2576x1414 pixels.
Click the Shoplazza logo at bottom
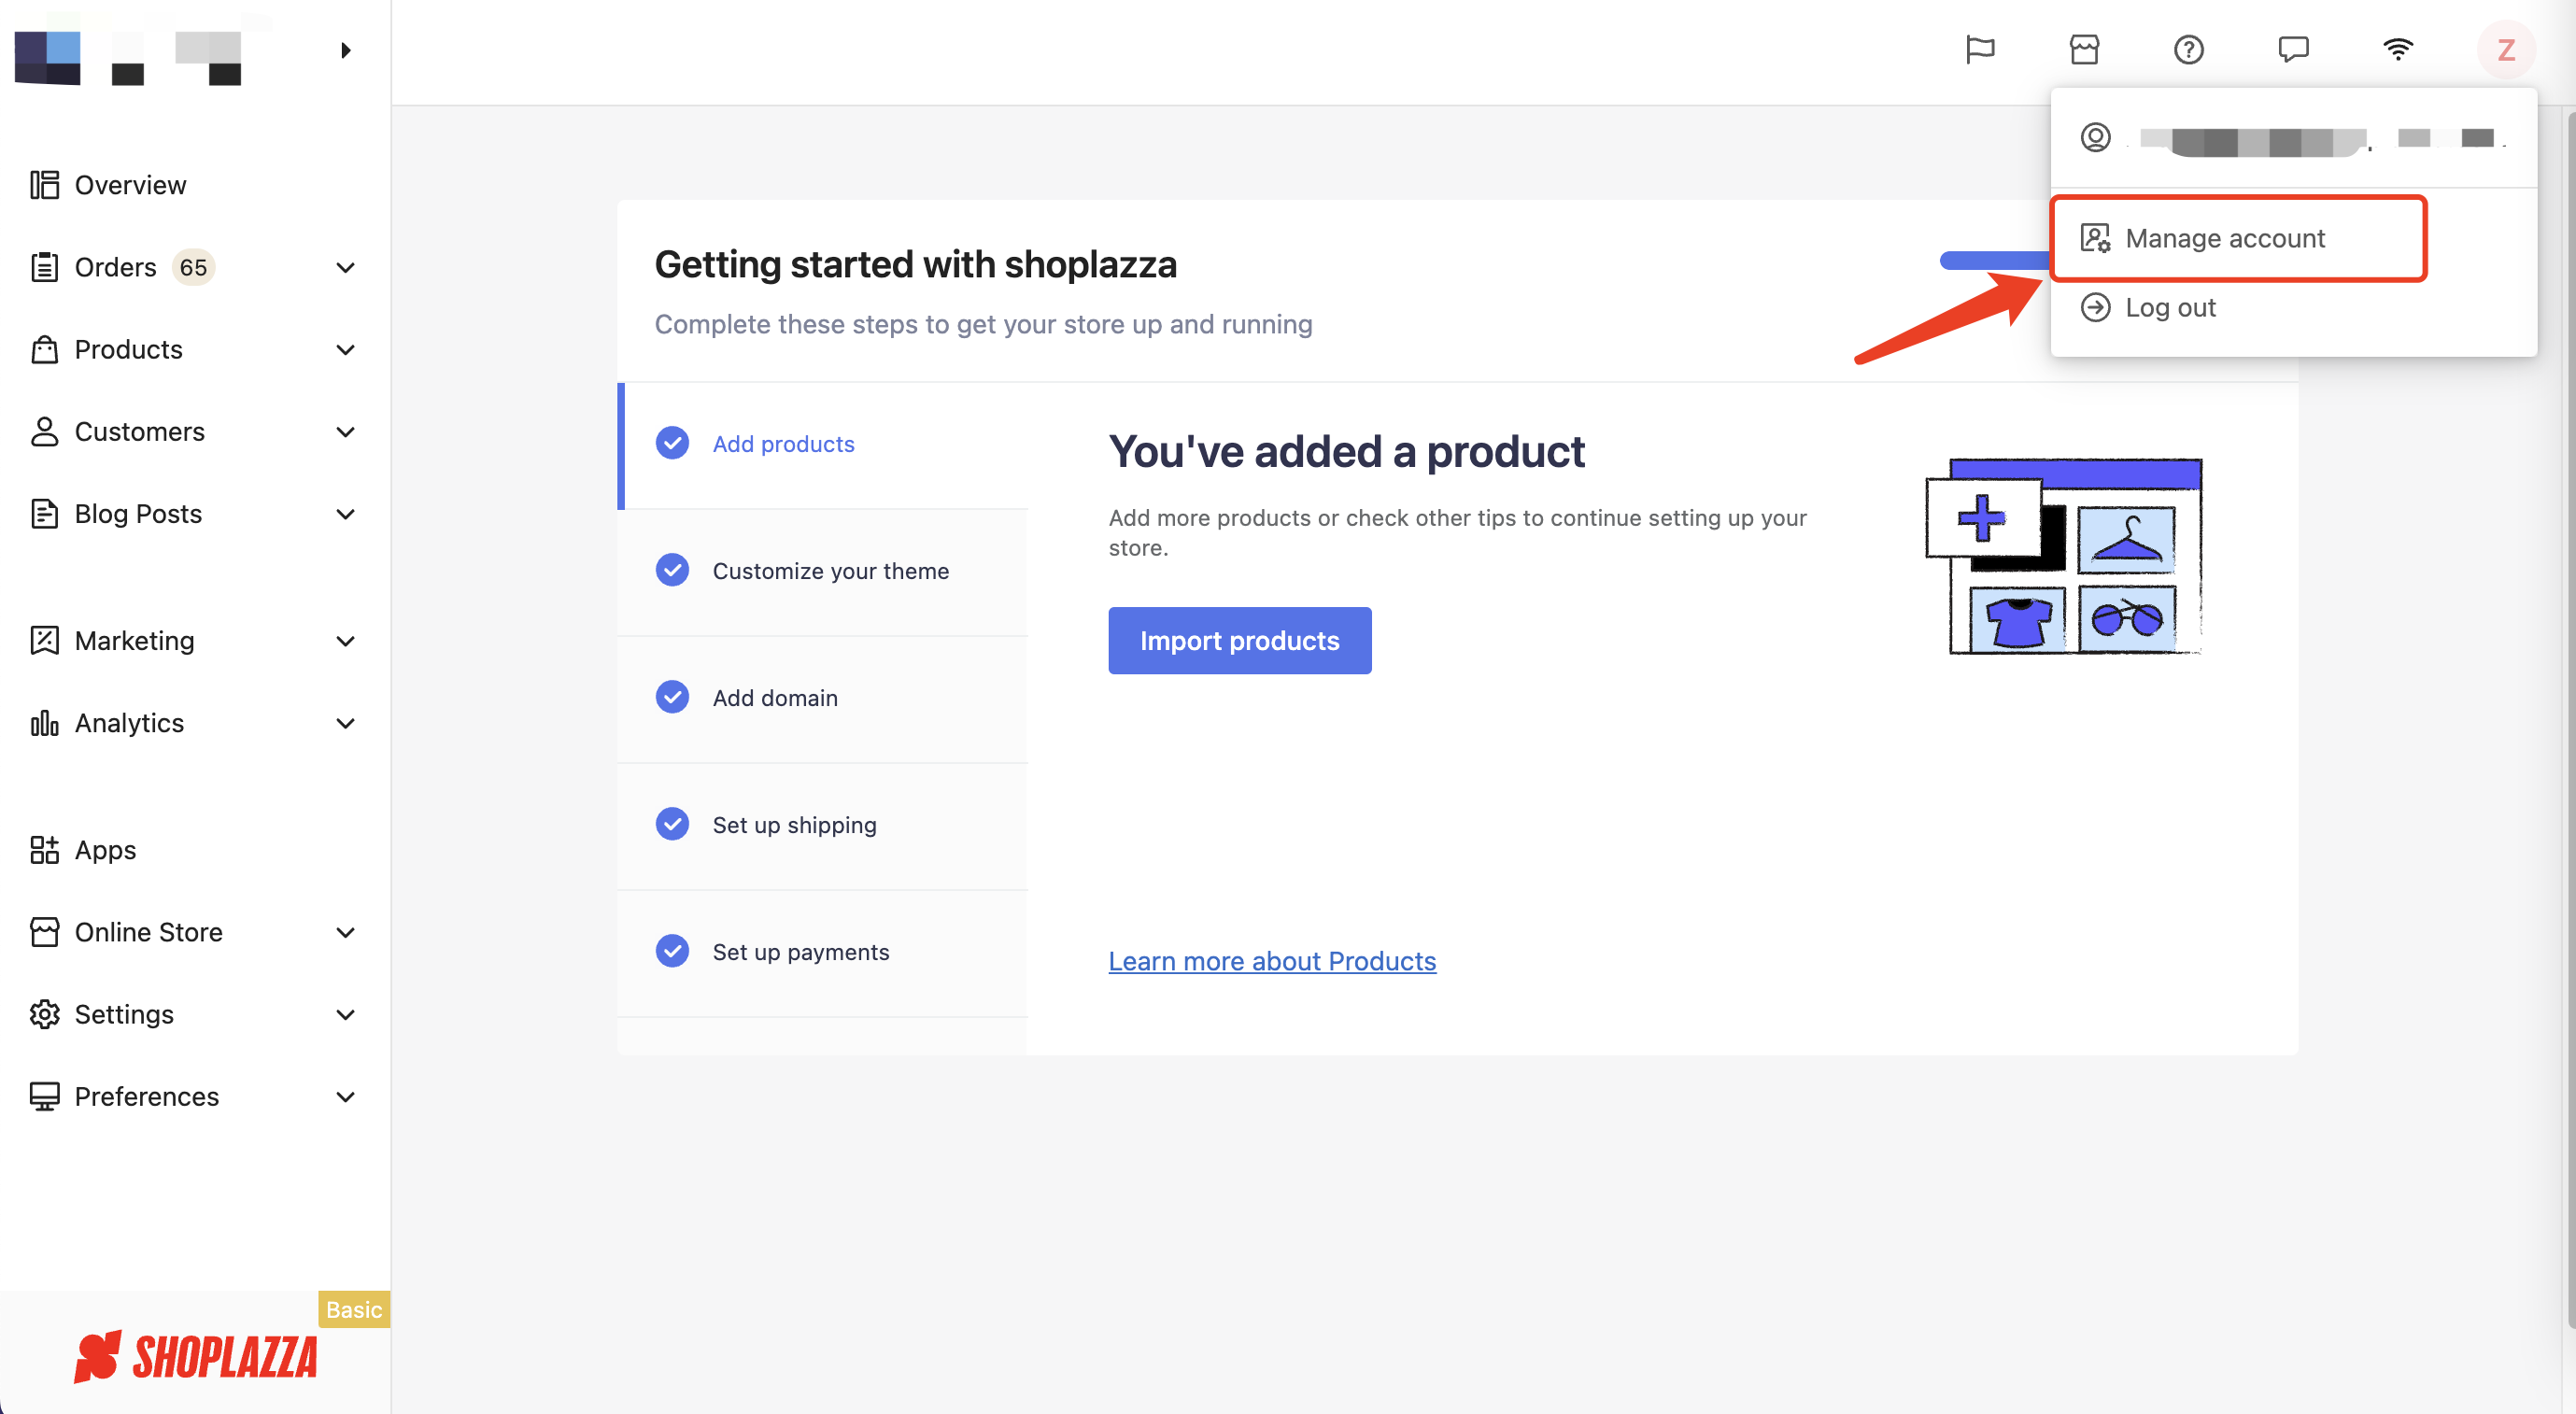click(196, 1356)
